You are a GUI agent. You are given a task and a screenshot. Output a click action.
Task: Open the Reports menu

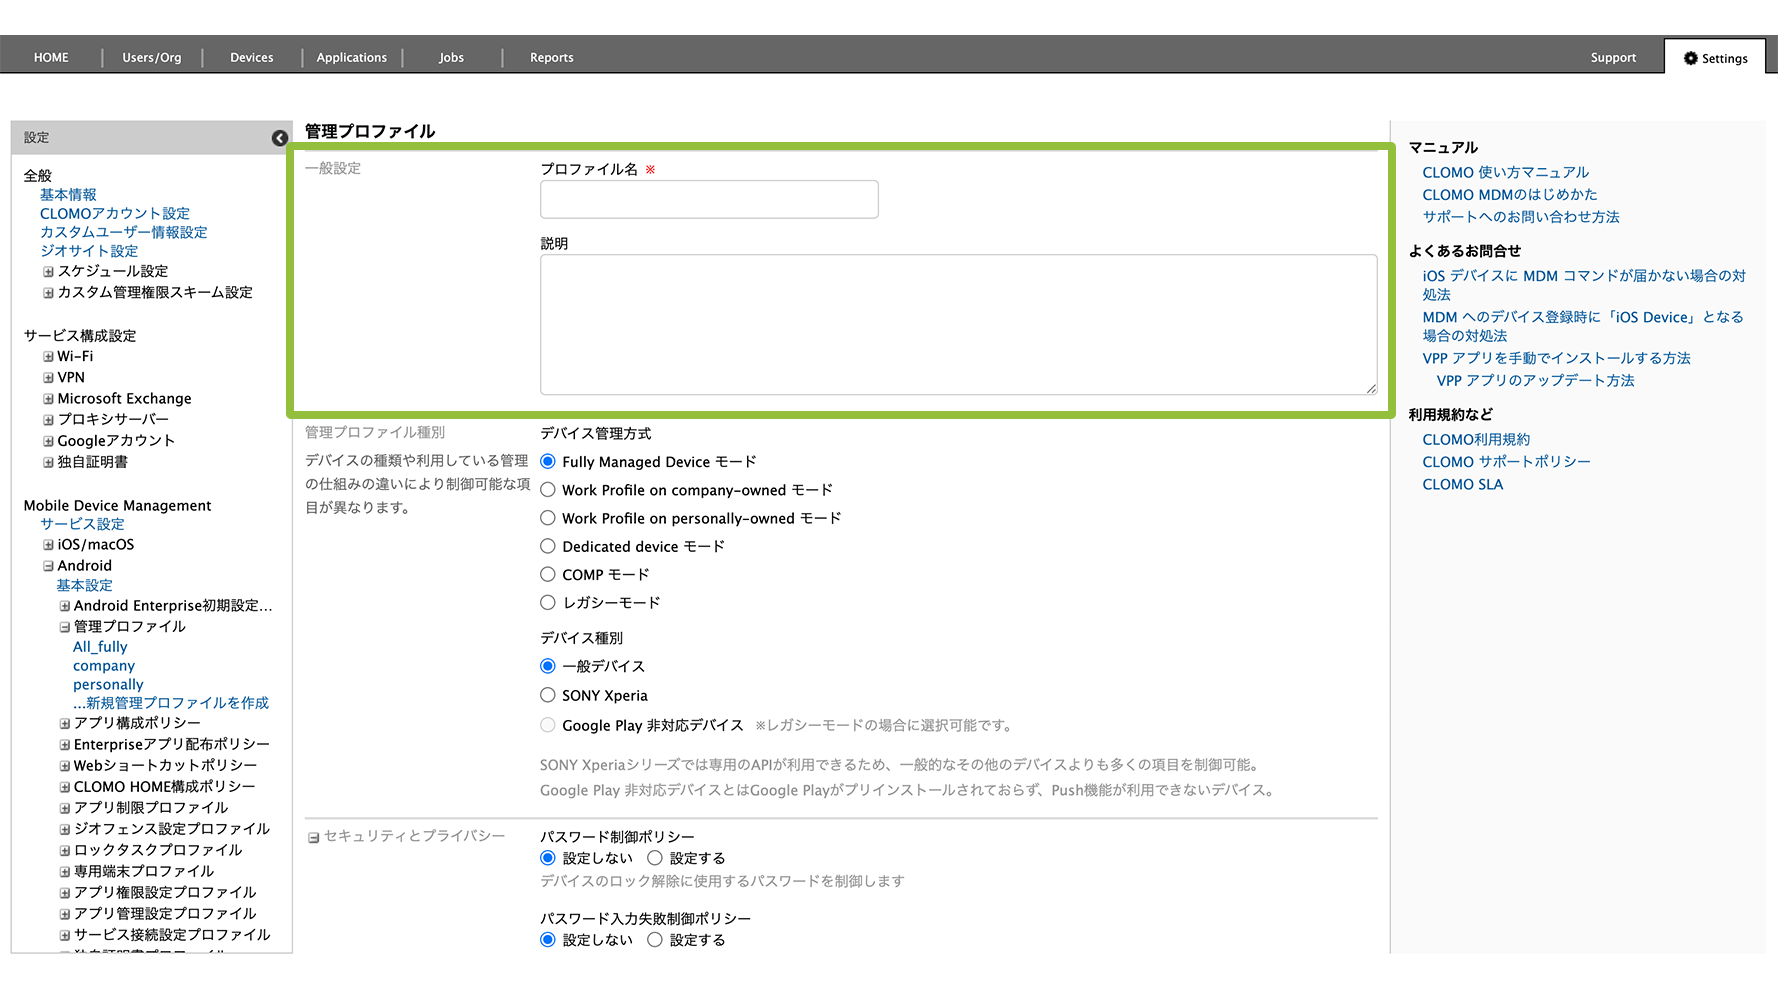coord(551,58)
